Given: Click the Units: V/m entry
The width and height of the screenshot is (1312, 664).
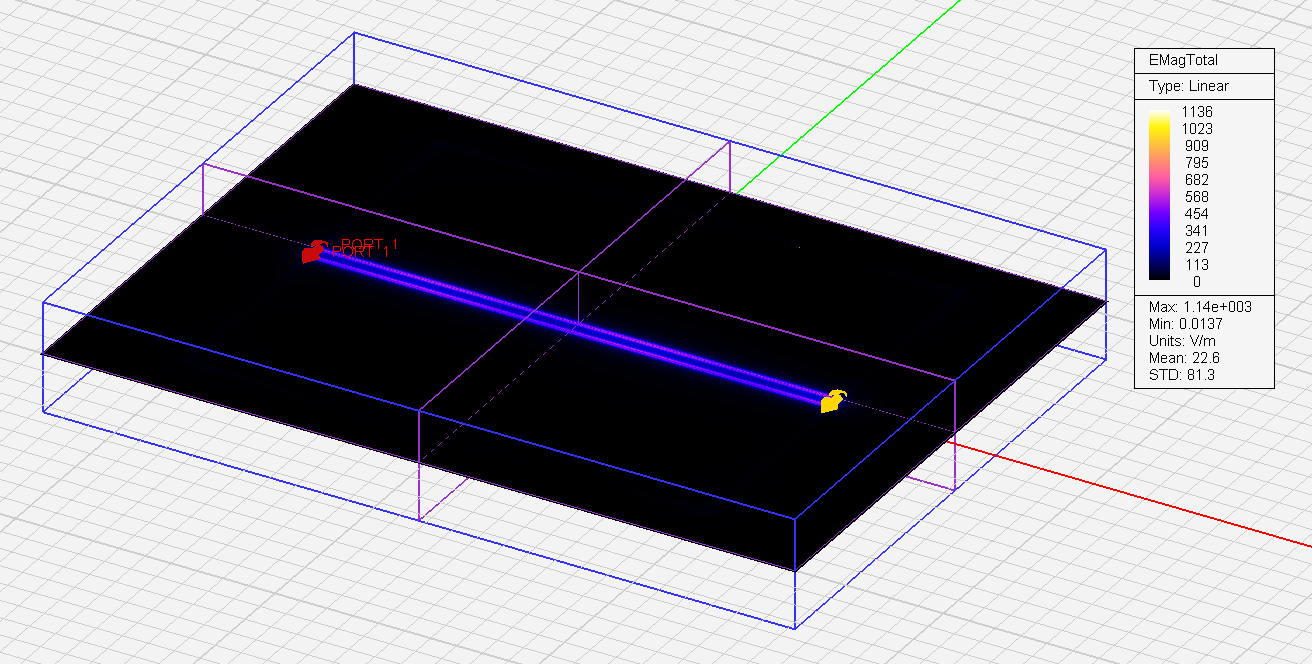Looking at the screenshot, I should [x=1182, y=341].
